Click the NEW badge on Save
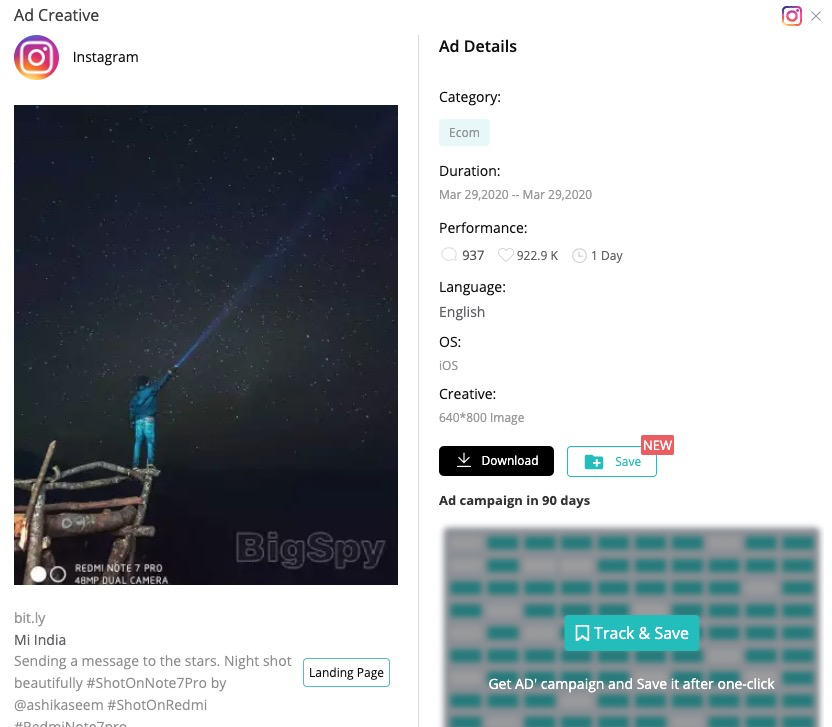This screenshot has width=832, height=727. (x=657, y=445)
